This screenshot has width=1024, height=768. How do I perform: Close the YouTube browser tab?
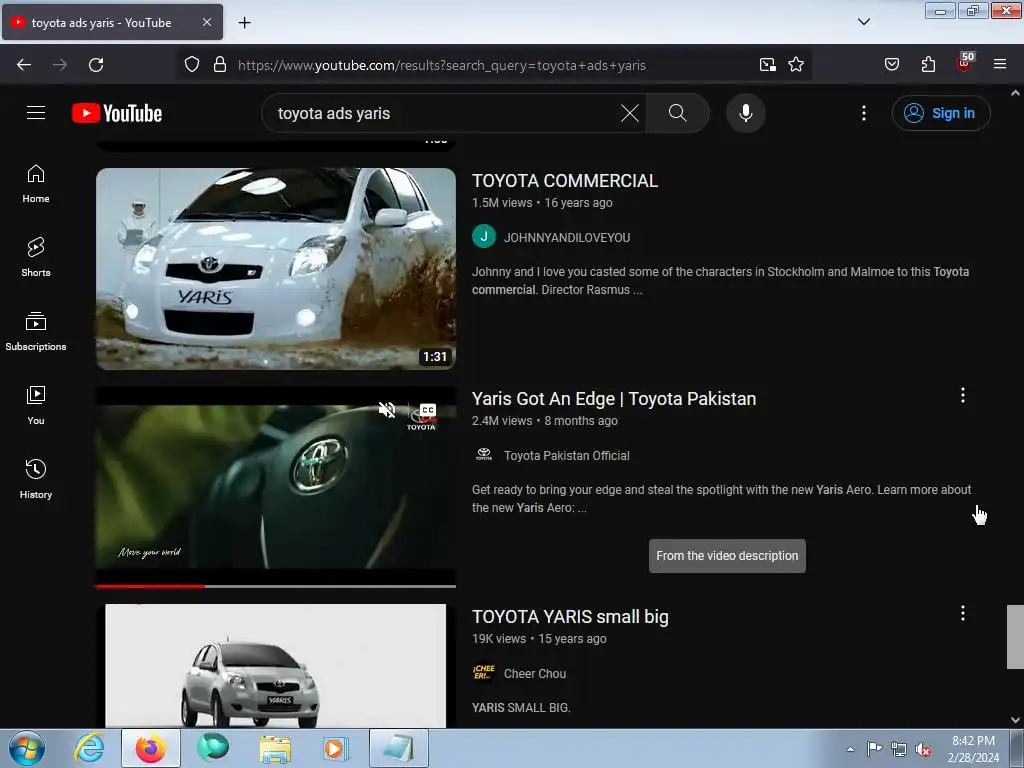click(207, 22)
